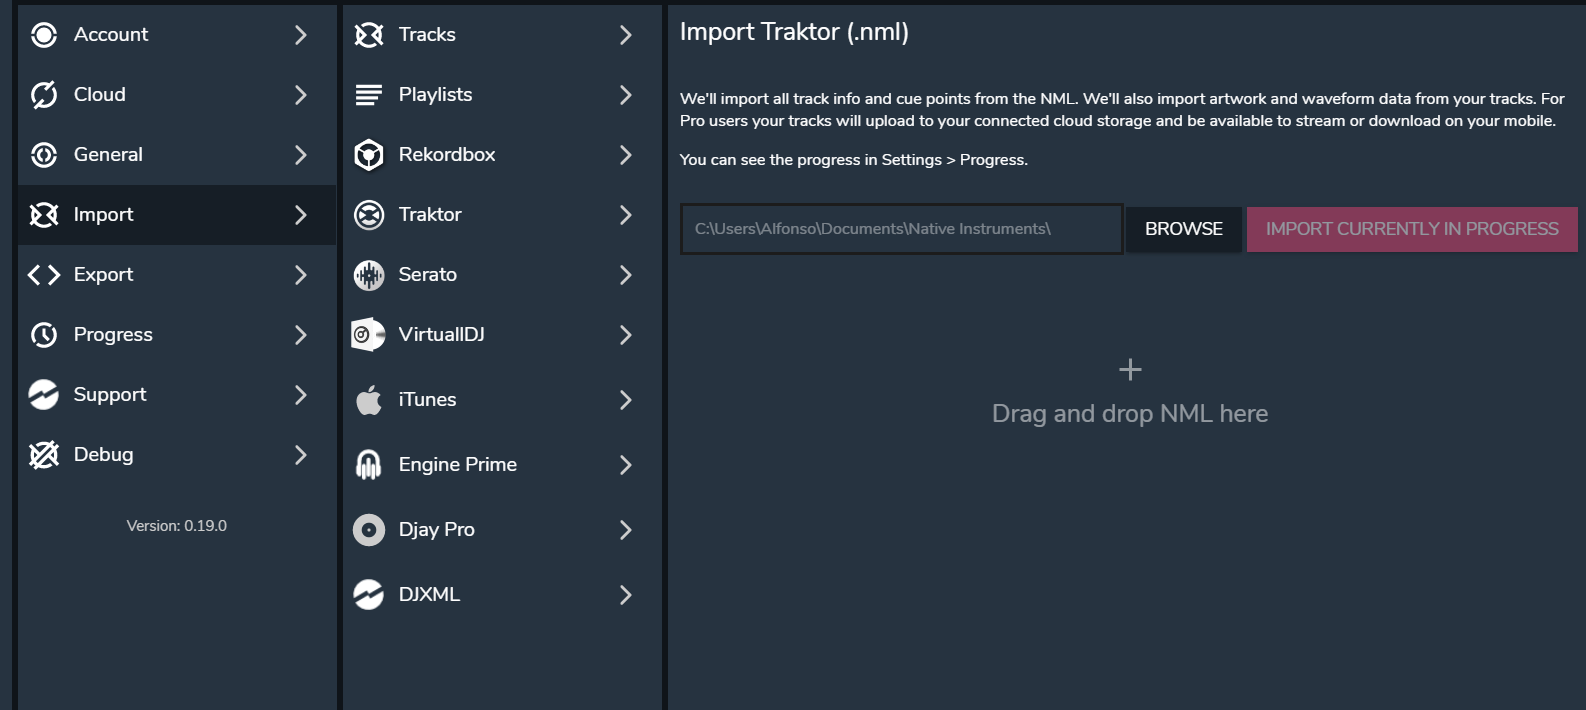
Task: Click the Traktor logo icon
Action: point(369,215)
